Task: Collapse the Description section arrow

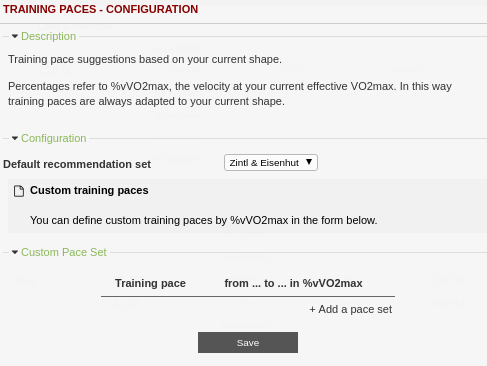Action: [x=15, y=36]
